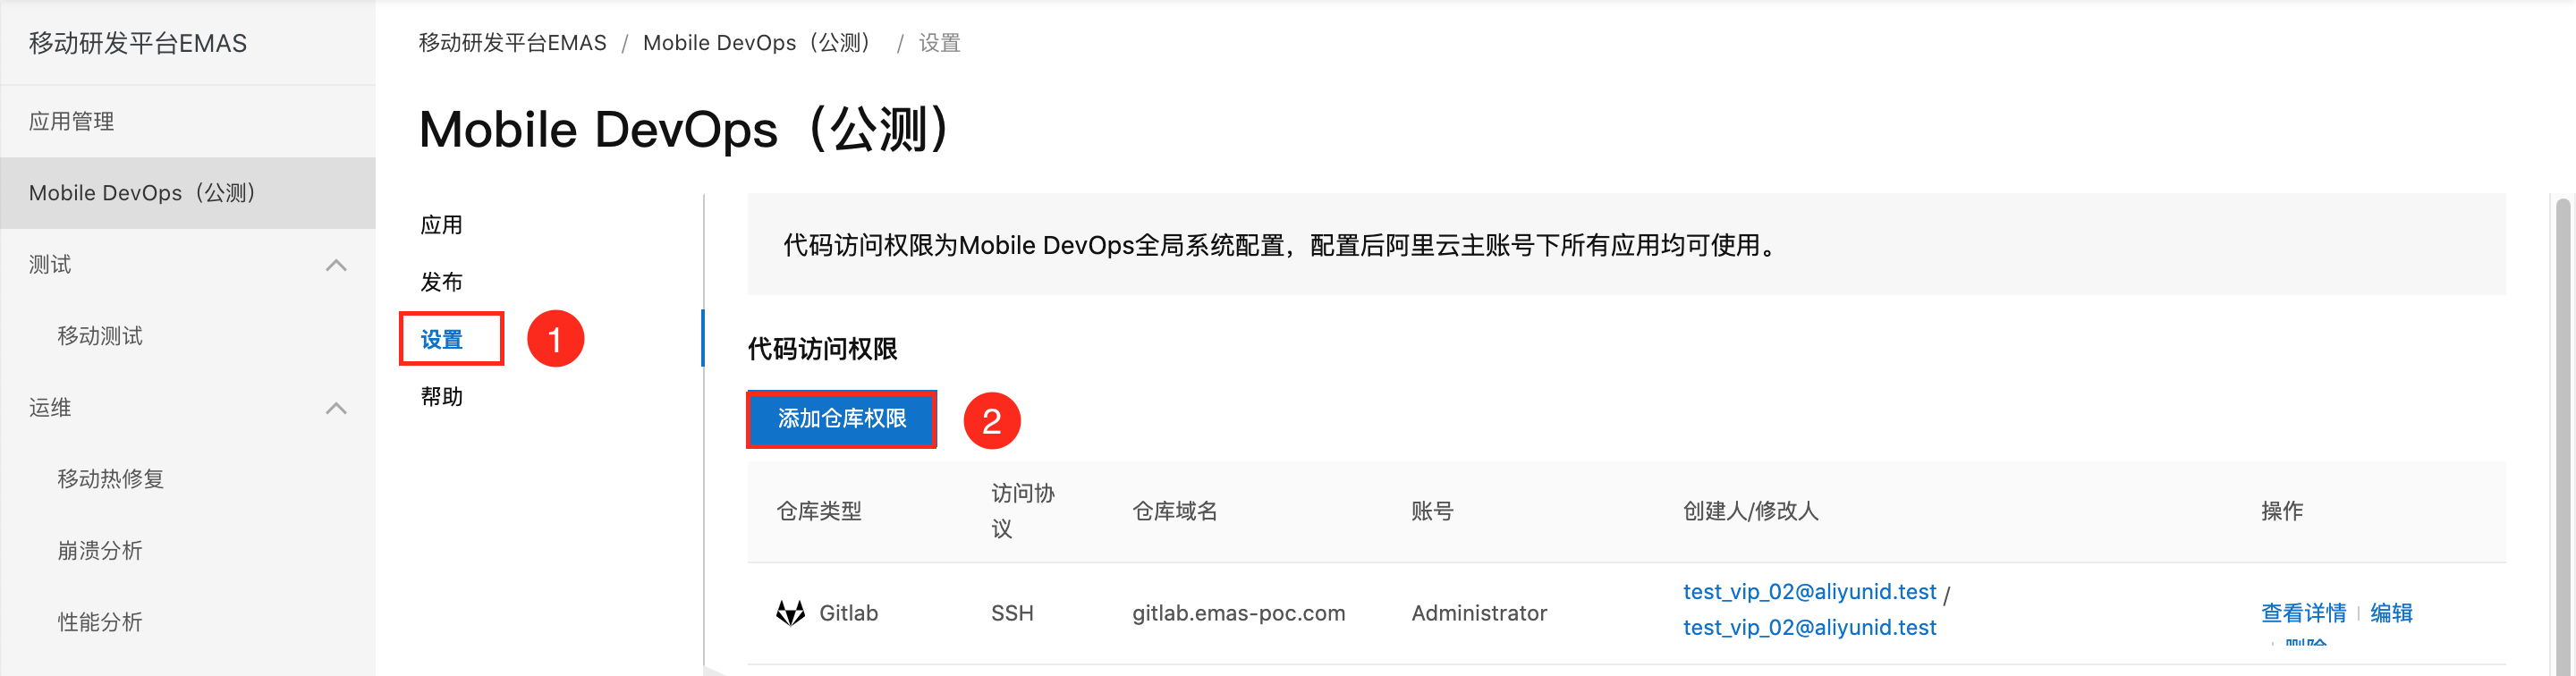
Task: Click the 仓库类型 column header
Action: coord(819,511)
